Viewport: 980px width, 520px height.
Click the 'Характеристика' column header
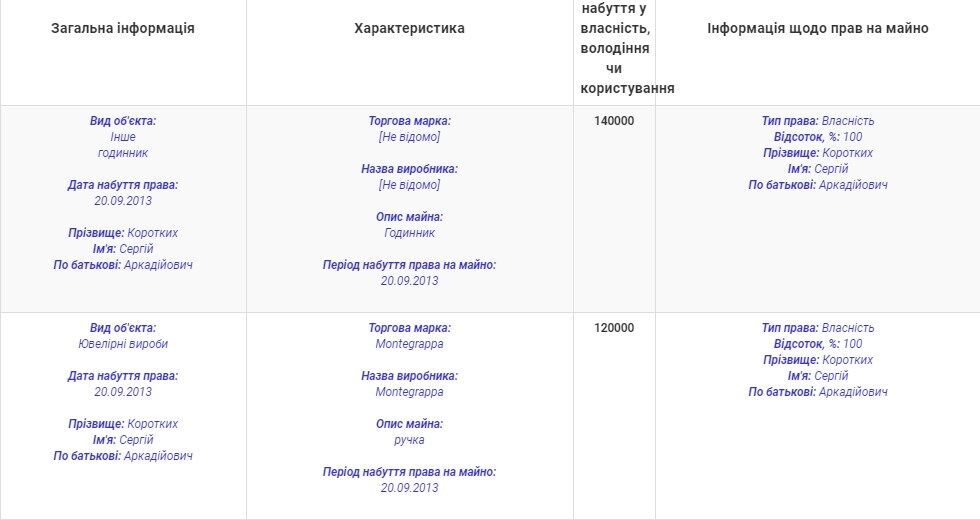coord(409,29)
